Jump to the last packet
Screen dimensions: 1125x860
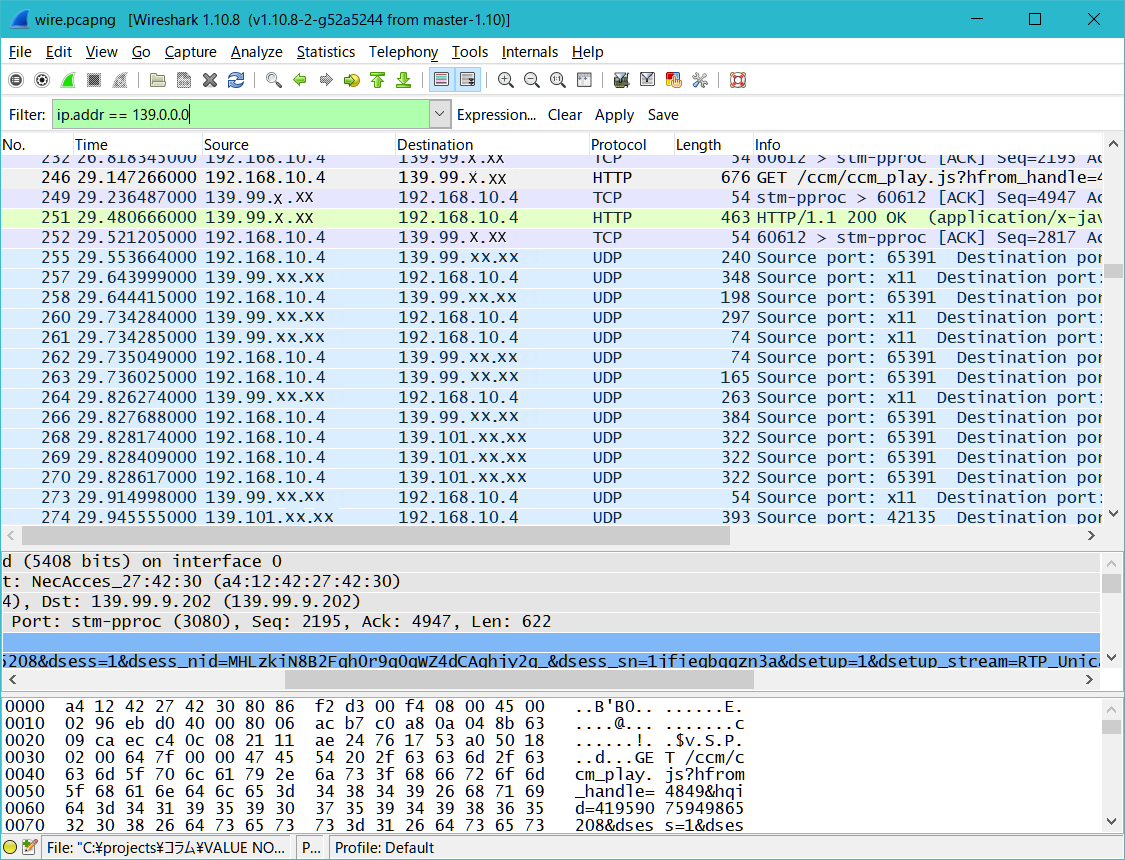coord(403,80)
